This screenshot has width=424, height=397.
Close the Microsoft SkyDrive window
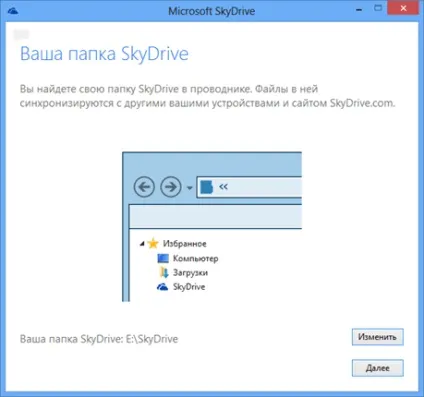click(403, 8)
